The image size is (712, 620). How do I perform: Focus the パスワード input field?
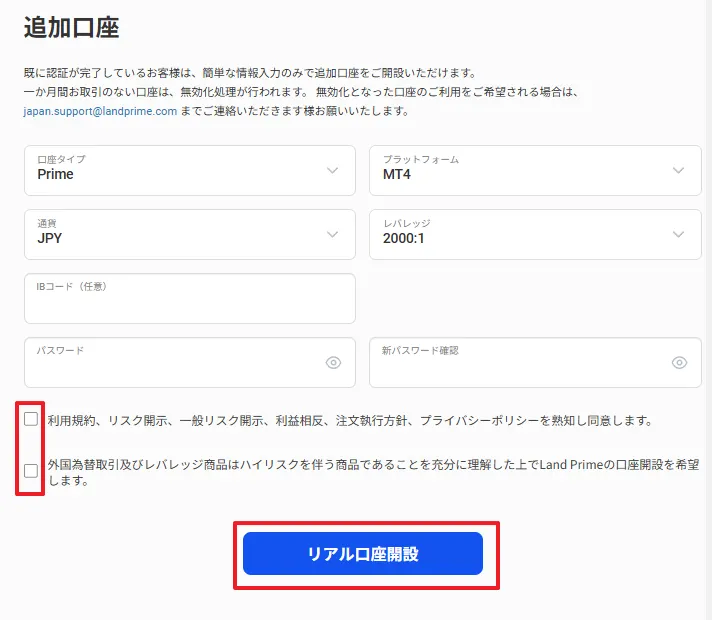(x=190, y=362)
